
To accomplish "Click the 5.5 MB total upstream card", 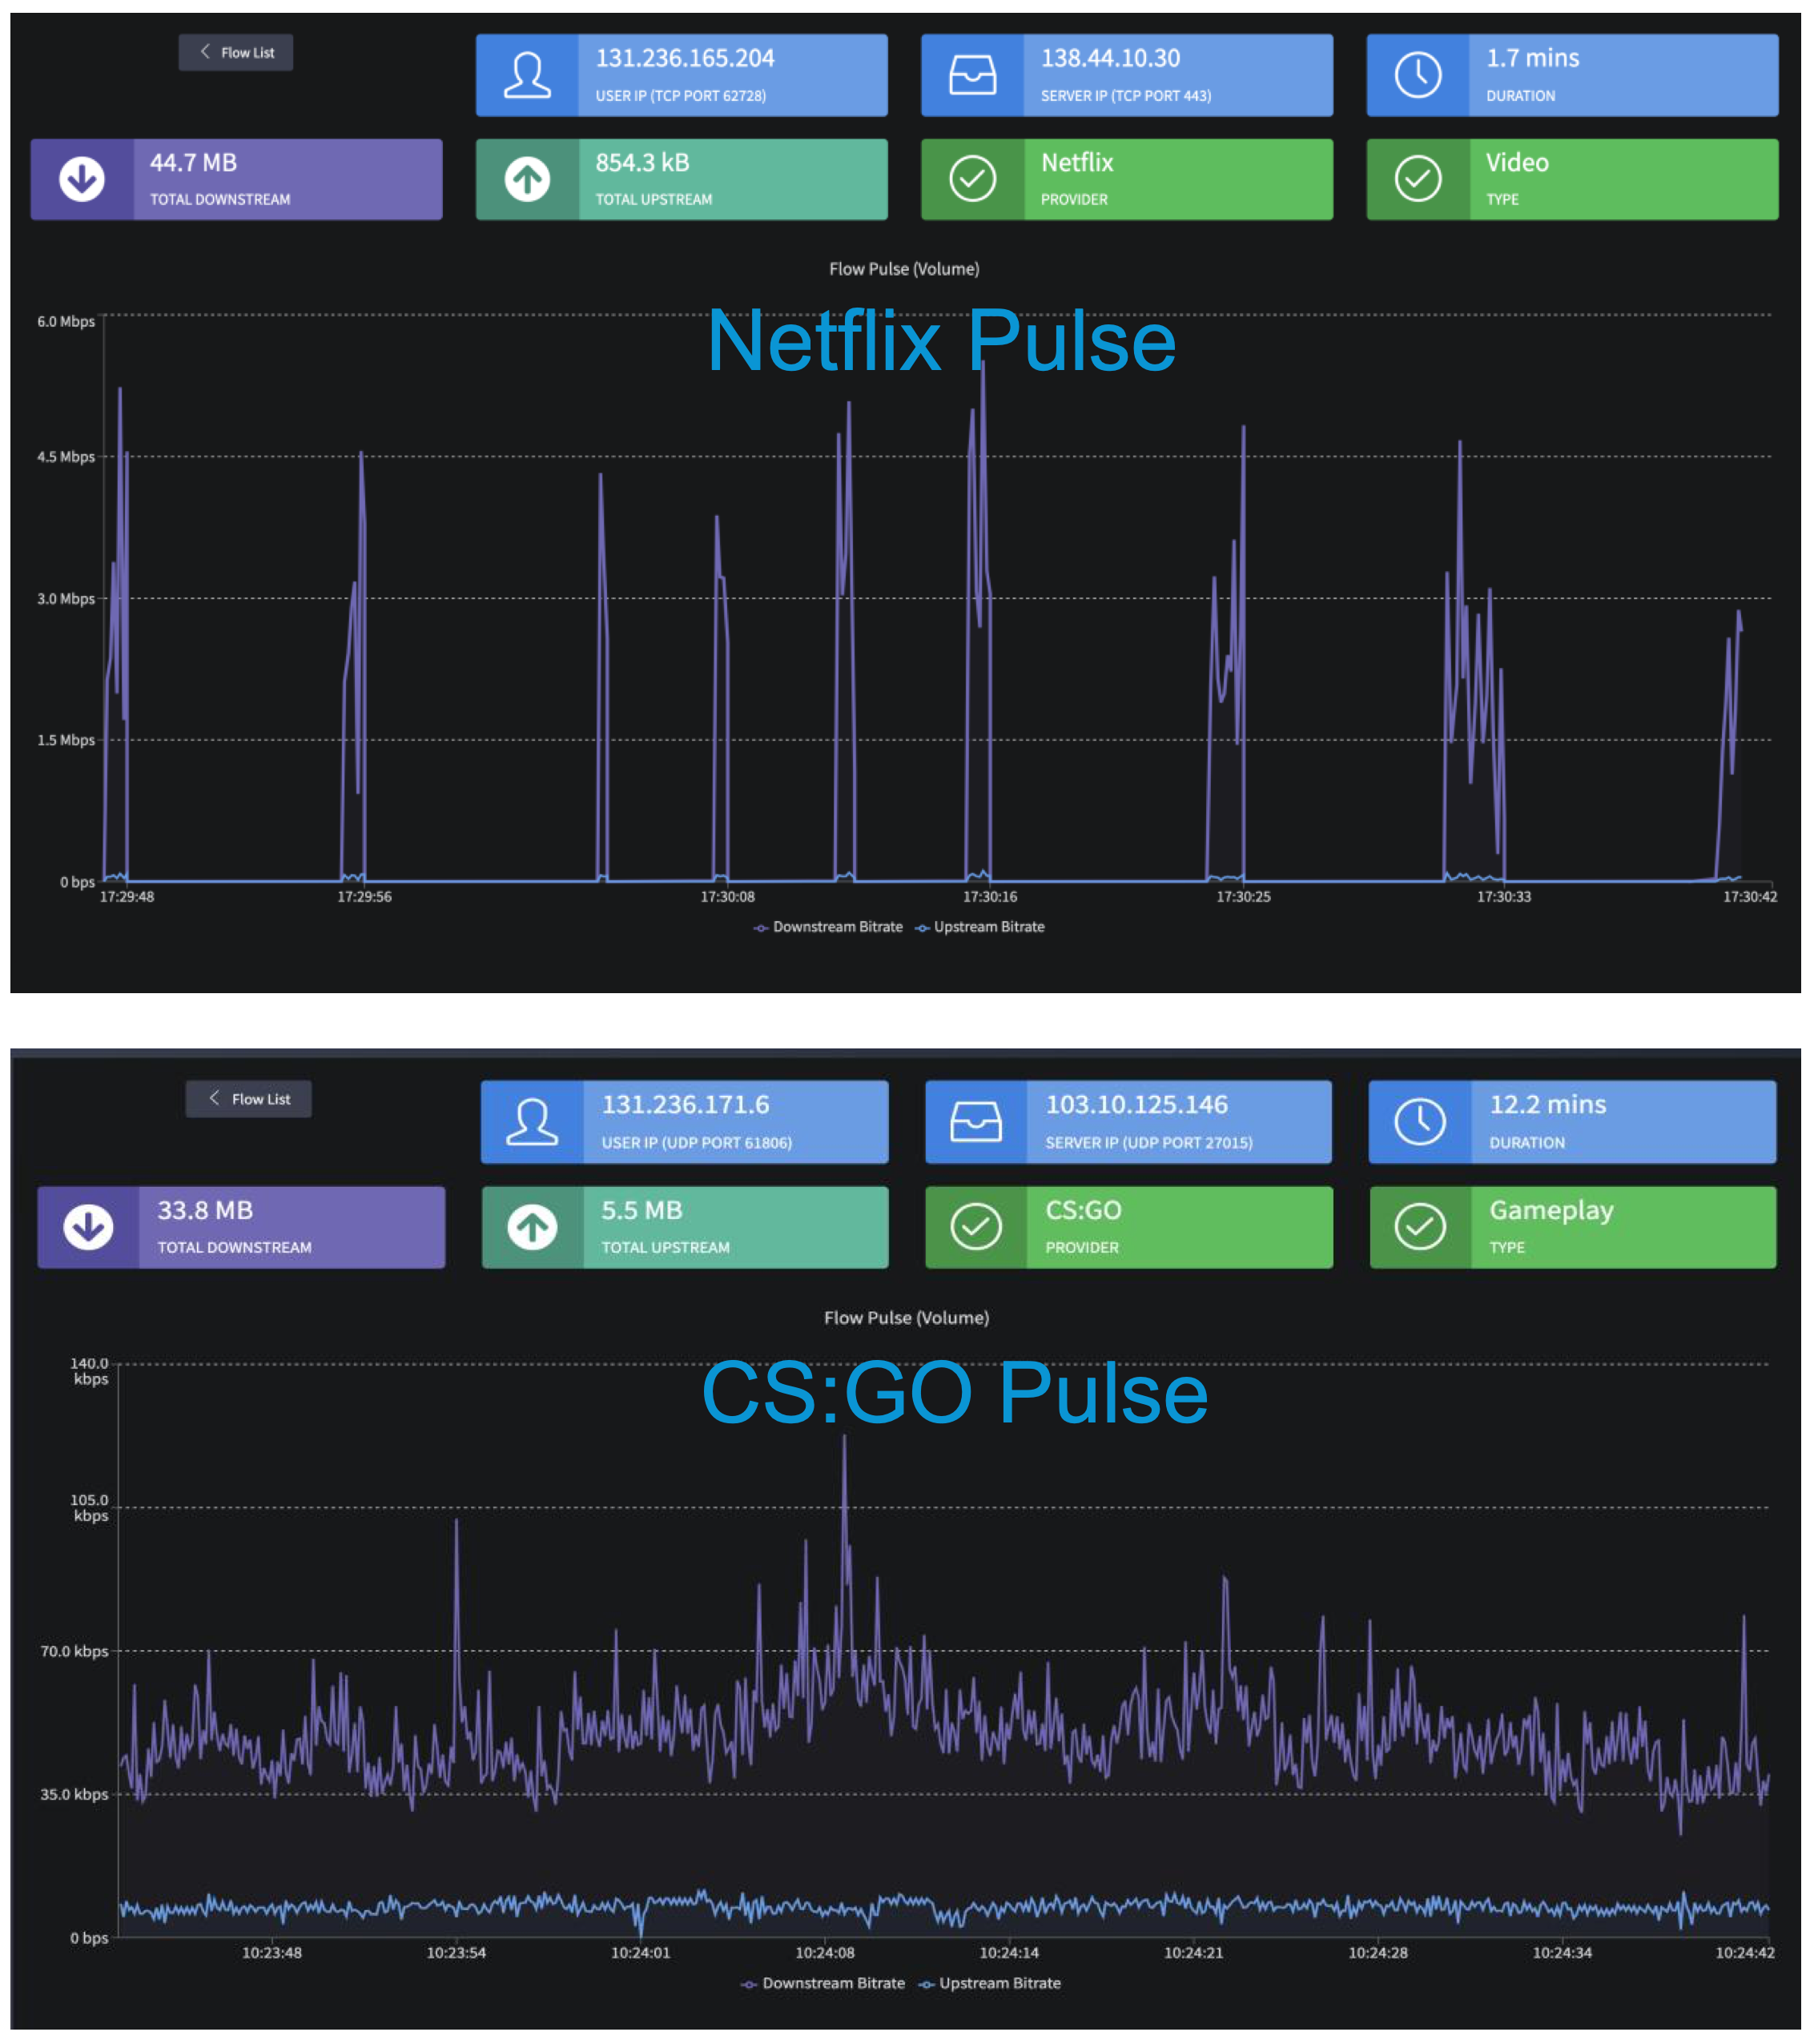I will tap(685, 1227).
